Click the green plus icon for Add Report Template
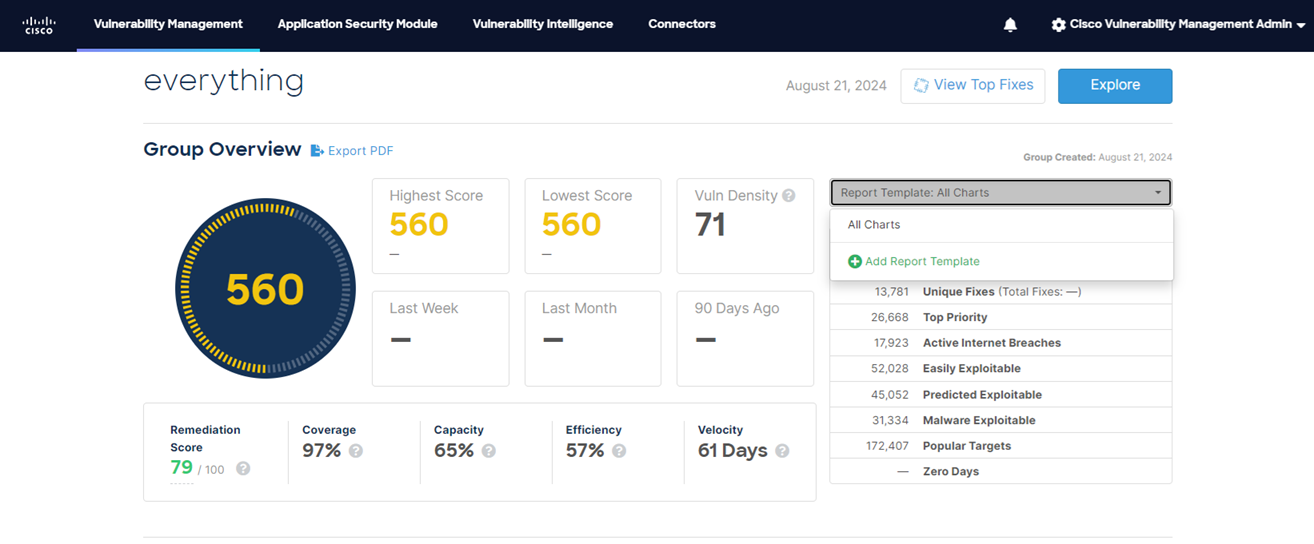The width and height of the screenshot is (1314, 544). point(854,261)
